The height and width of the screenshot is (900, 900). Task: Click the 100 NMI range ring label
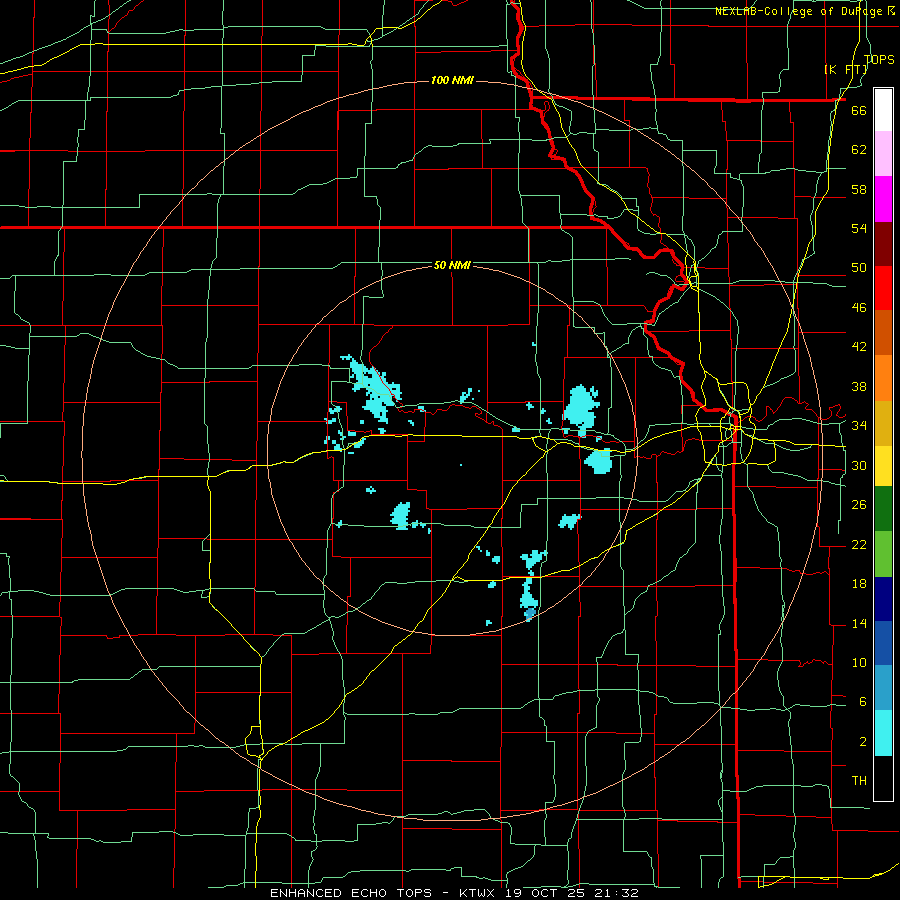coord(452,80)
